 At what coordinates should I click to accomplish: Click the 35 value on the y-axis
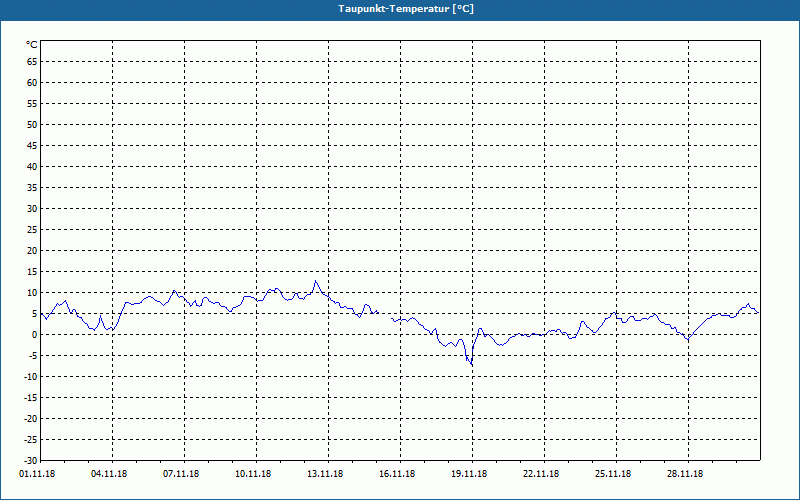pyautogui.click(x=32, y=188)
